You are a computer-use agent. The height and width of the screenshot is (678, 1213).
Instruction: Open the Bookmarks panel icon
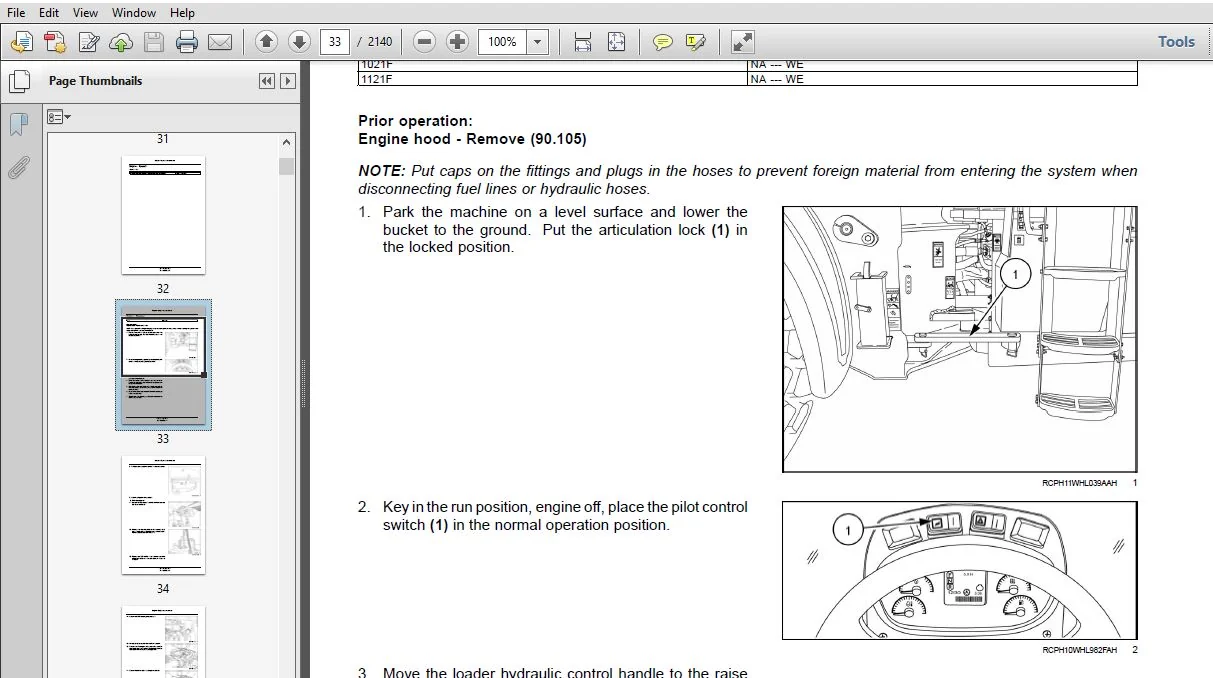(x=18, y=125)
